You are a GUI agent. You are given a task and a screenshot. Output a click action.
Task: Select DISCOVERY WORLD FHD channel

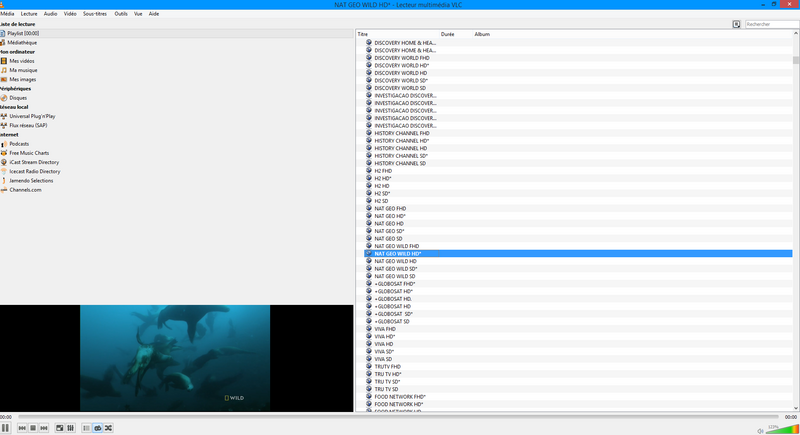(402, 58)
